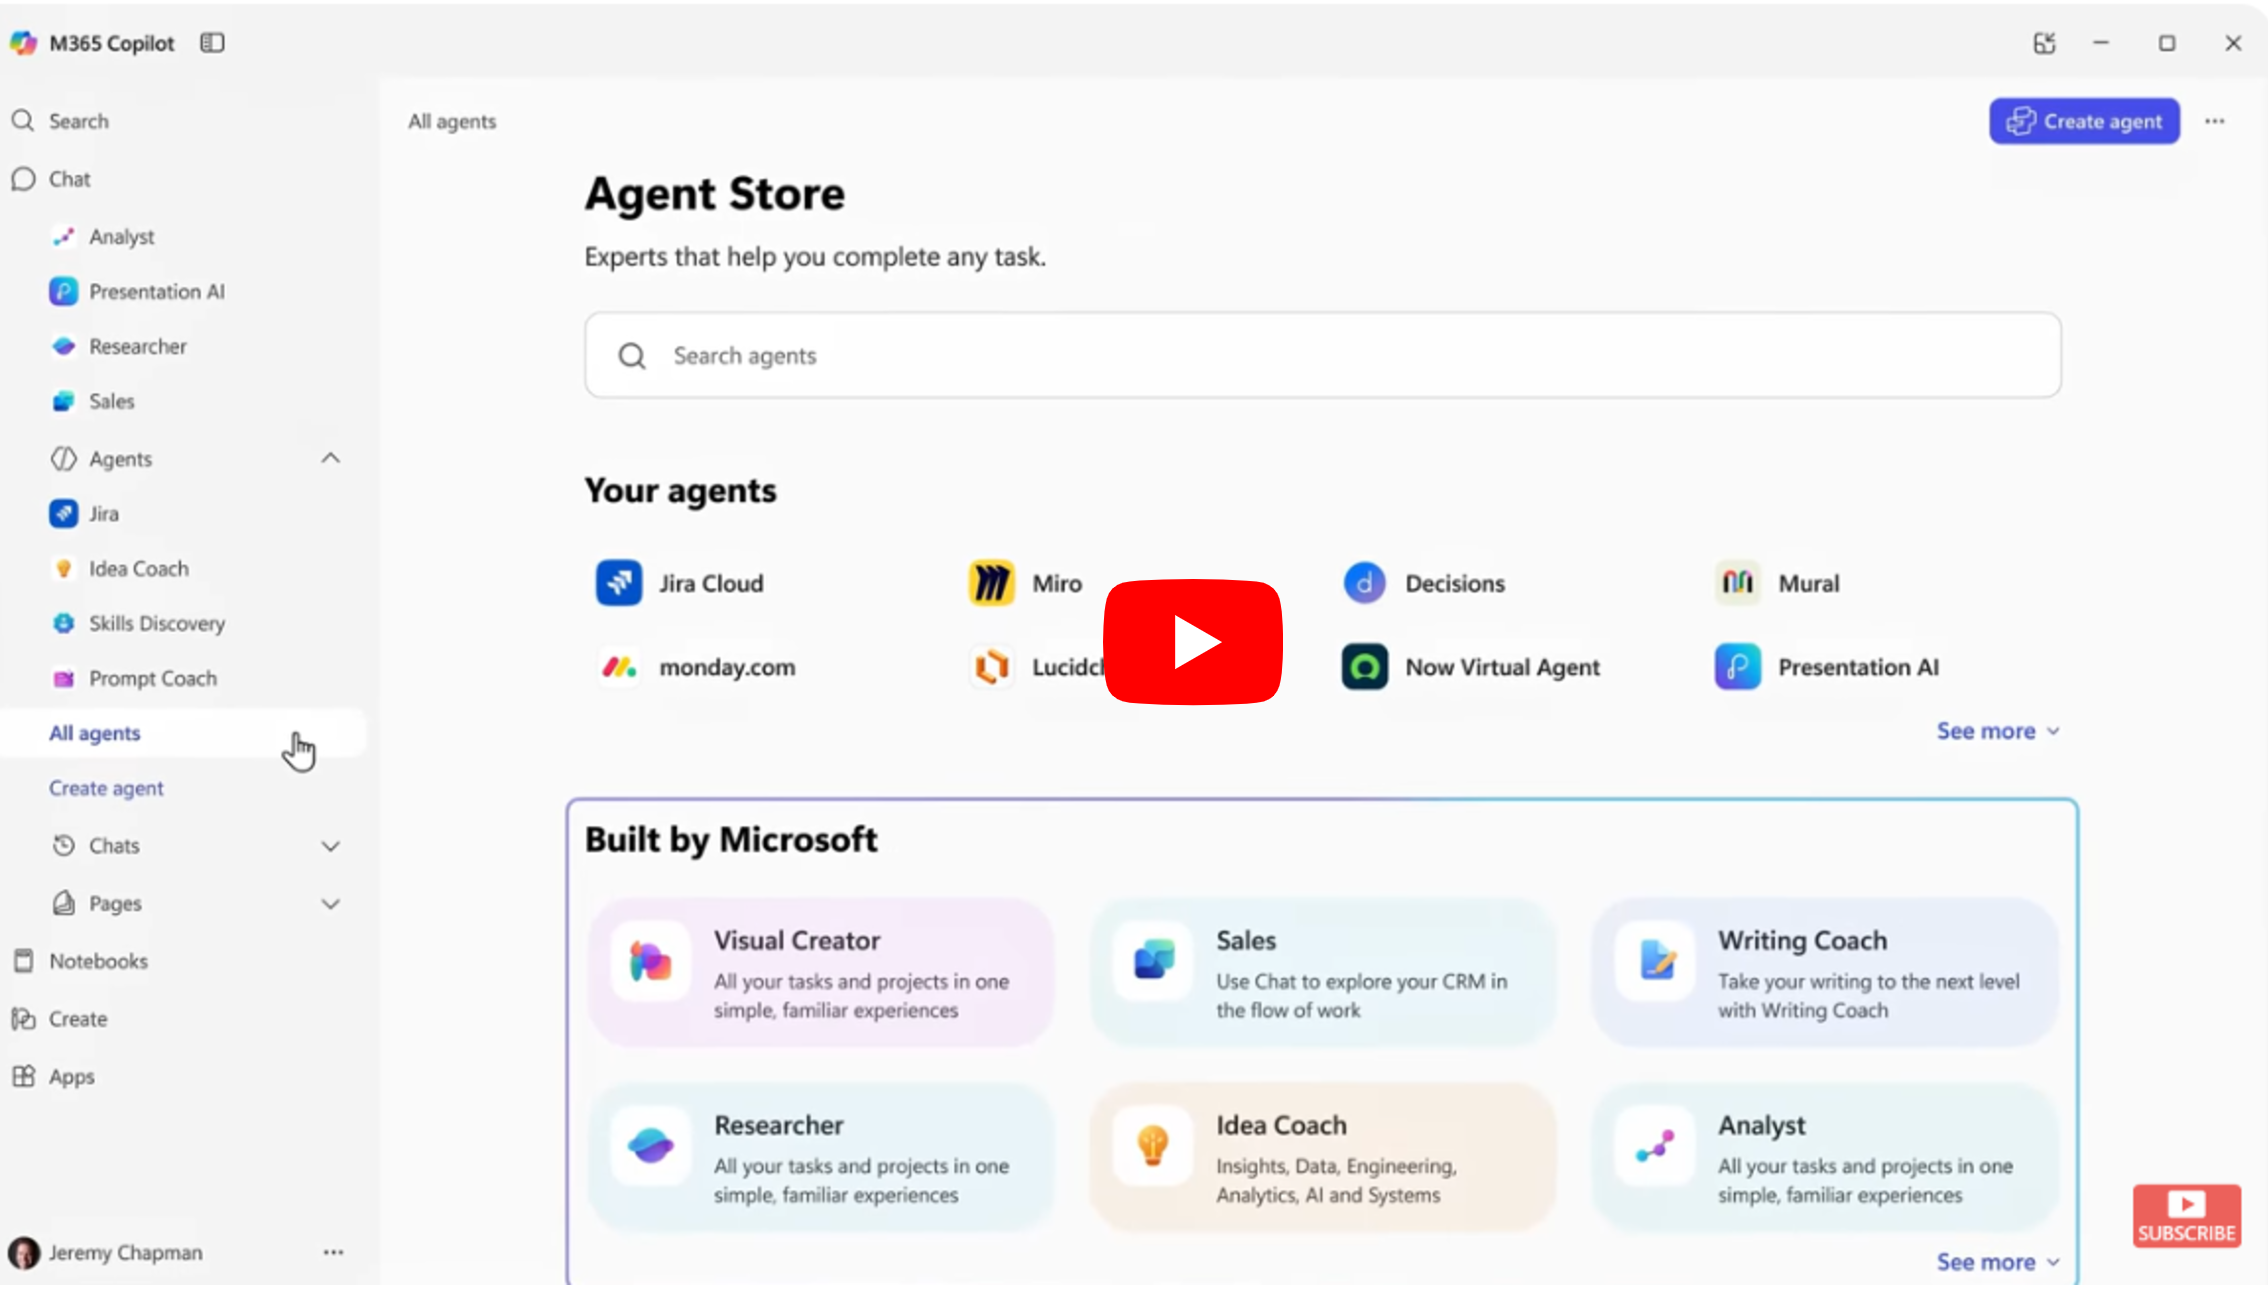Expand the Pages section in sidebar
The width and height of the screenshot is (2268, 1296).
point(330,904)
